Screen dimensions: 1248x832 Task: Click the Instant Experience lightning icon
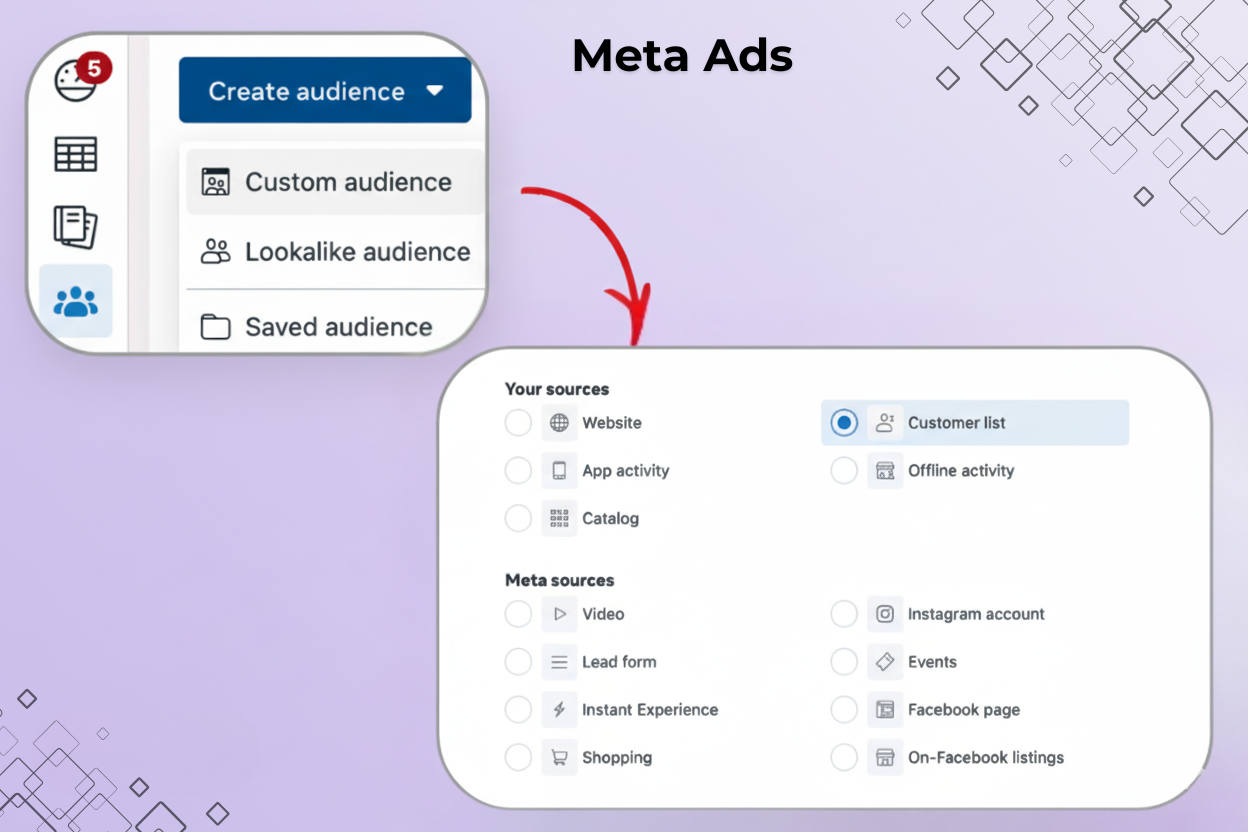[x=559, y=710]
